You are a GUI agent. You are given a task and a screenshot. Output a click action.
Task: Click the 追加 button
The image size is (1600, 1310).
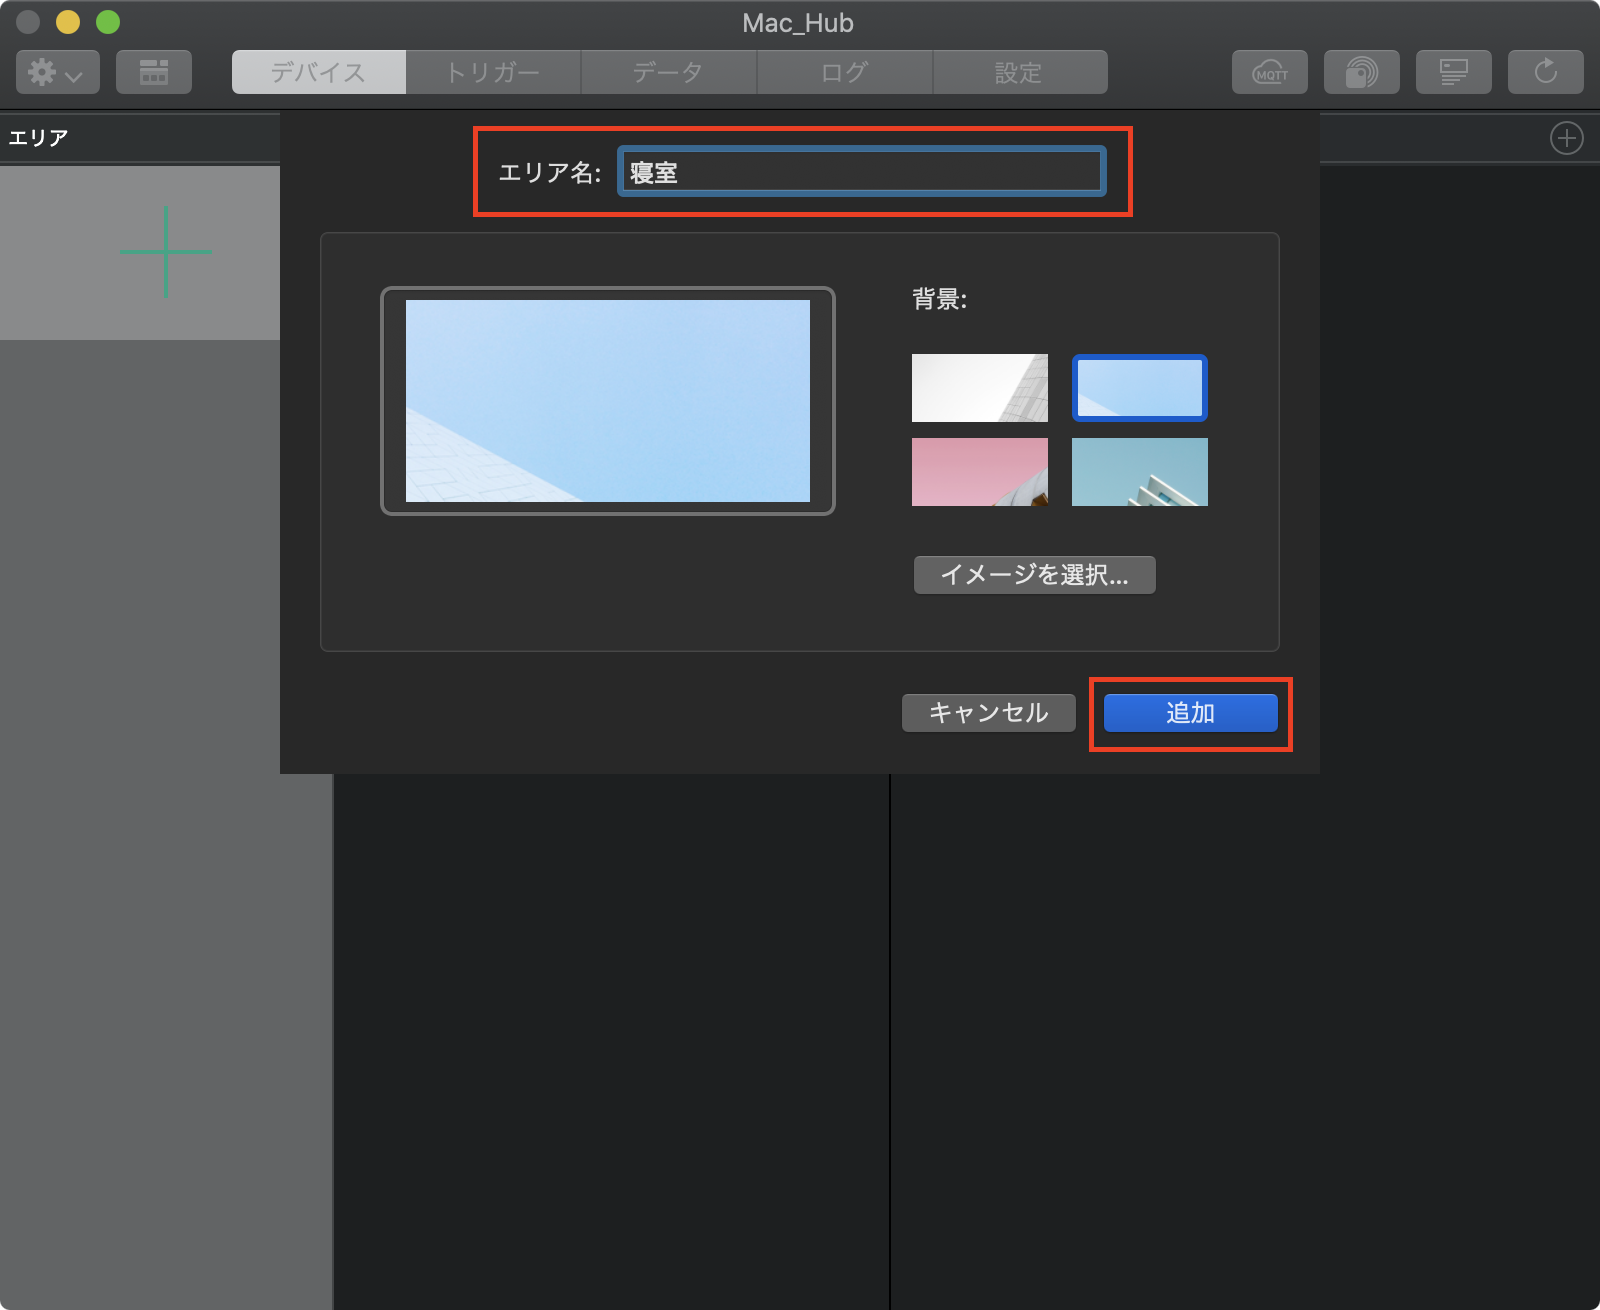[1191, 713]
